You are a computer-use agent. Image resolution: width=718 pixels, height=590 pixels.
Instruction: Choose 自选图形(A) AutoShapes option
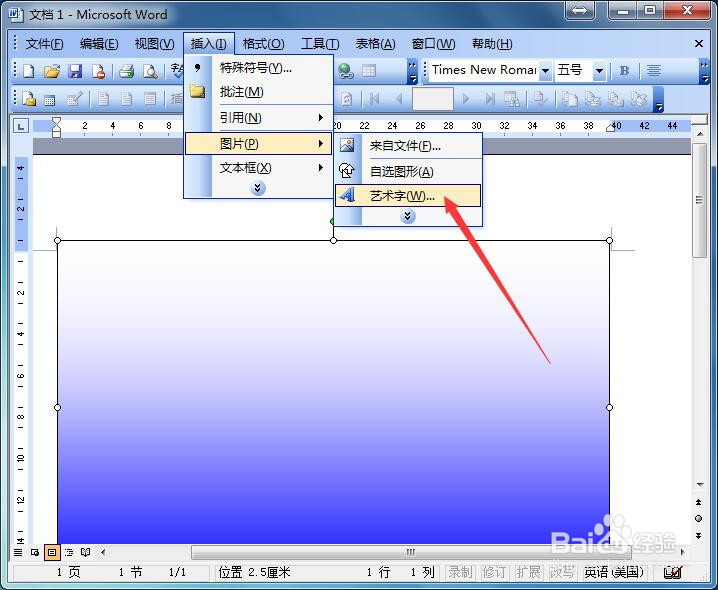point(408,171)
